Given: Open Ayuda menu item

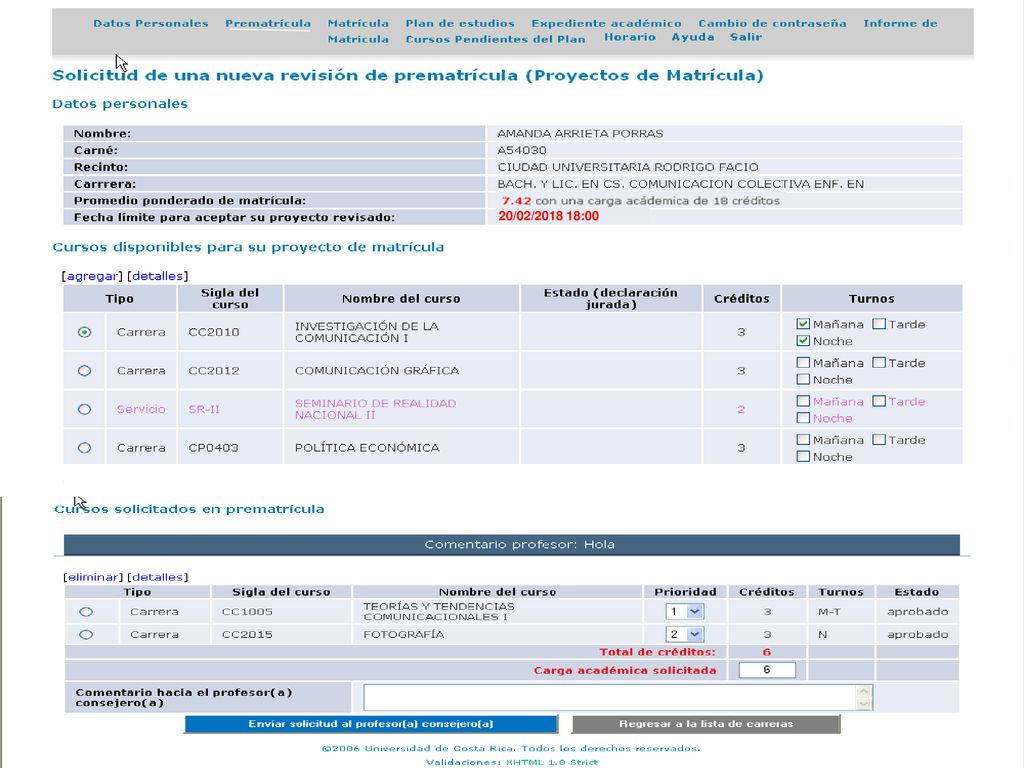Looking at the screenshot, I should tap(693, 37).
